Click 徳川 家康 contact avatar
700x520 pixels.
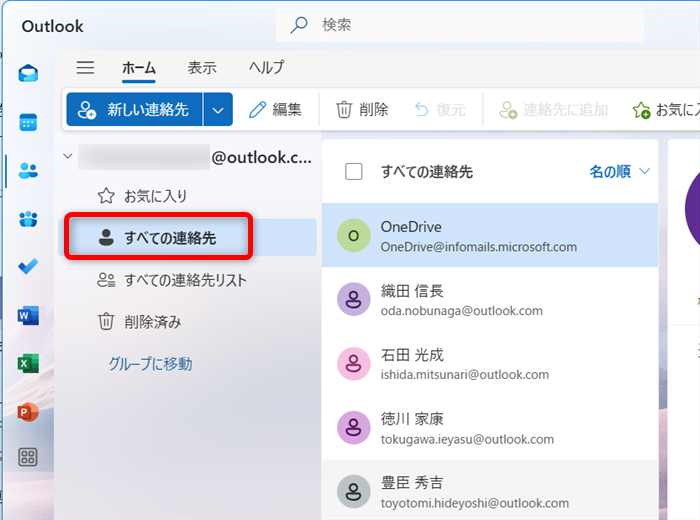pyautogui.click(x=354, y=428)
